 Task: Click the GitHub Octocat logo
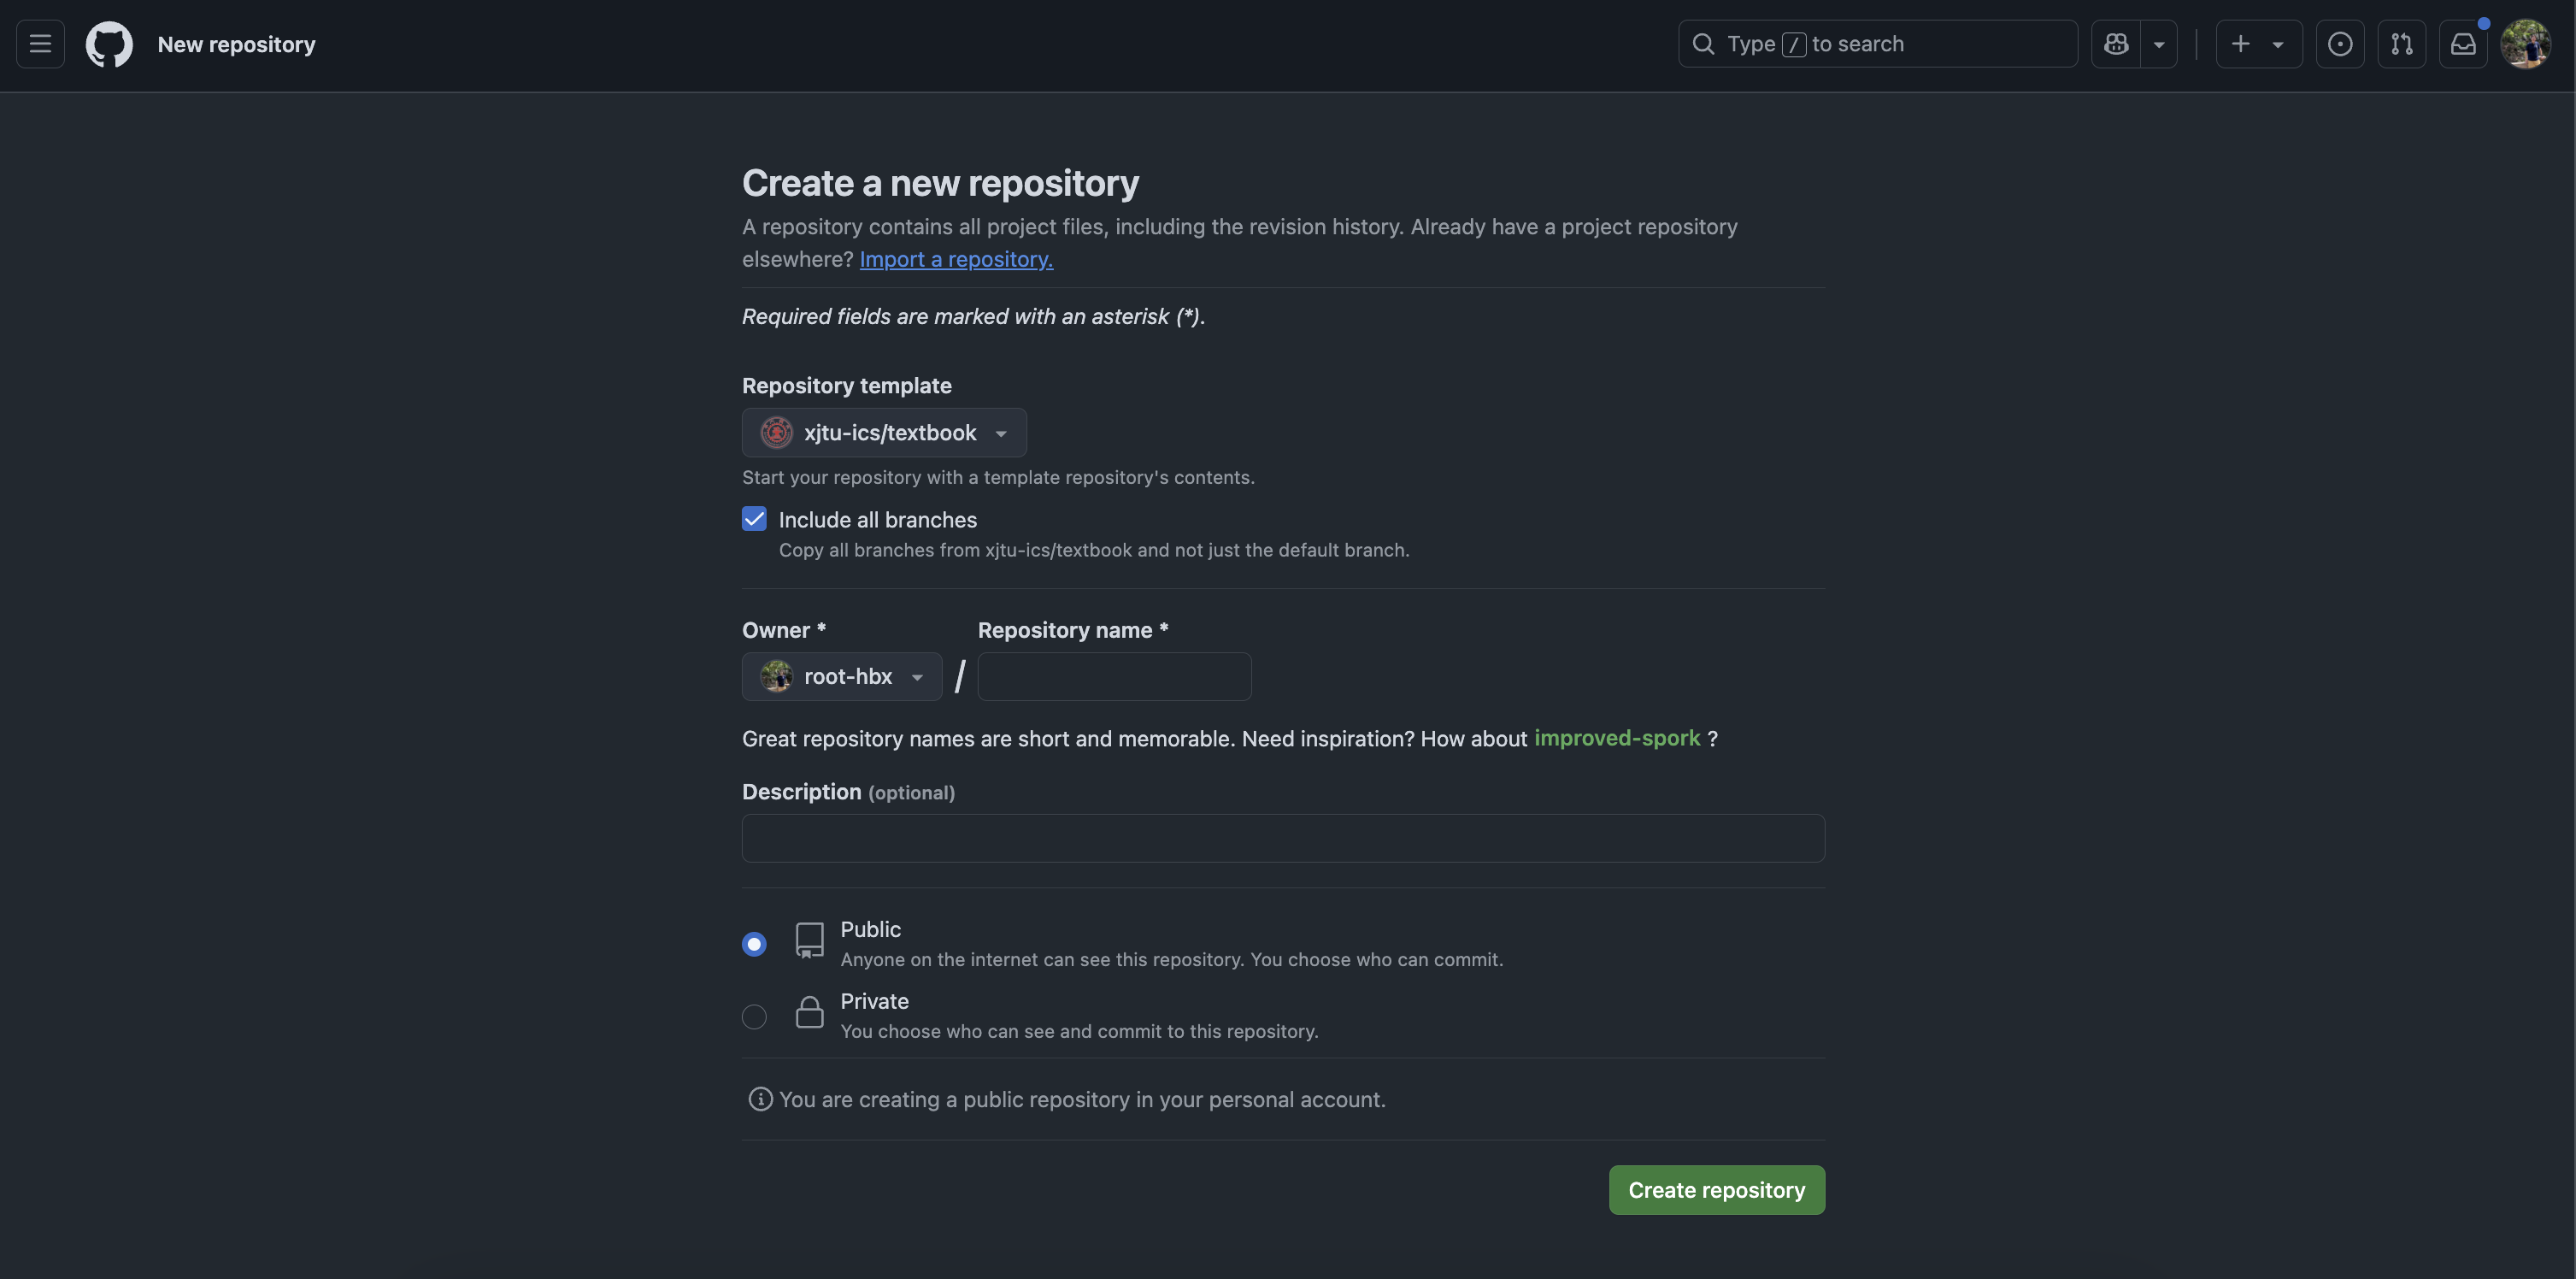[109, 44]
